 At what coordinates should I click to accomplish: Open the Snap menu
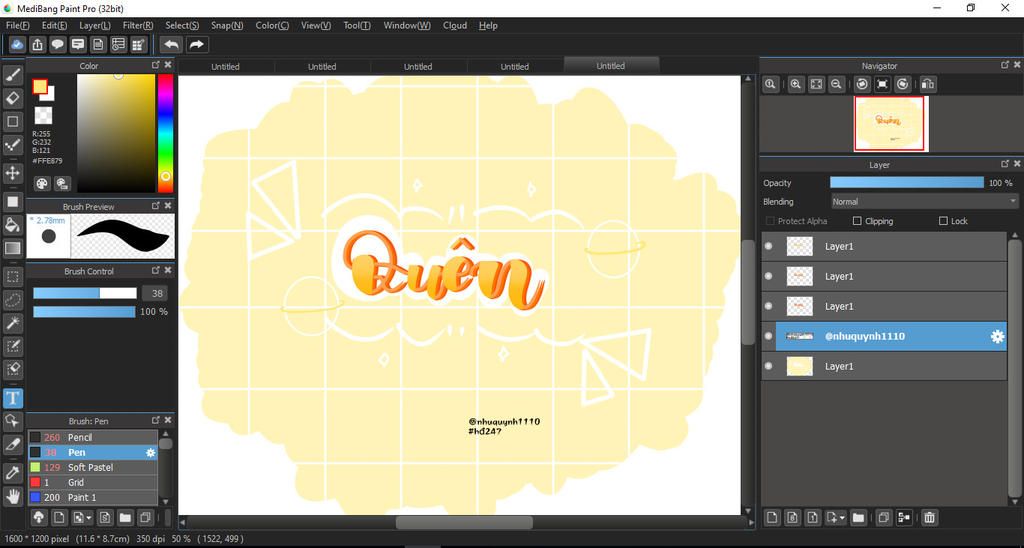click(x=227, y=25)
